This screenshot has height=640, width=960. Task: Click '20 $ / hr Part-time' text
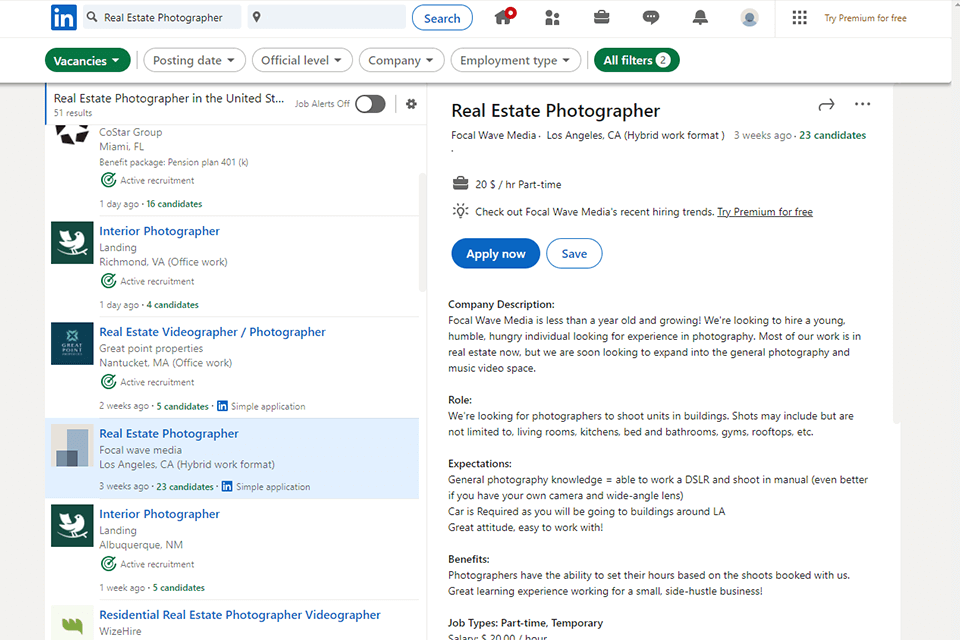pyautogui.click(x=518, y=184)
